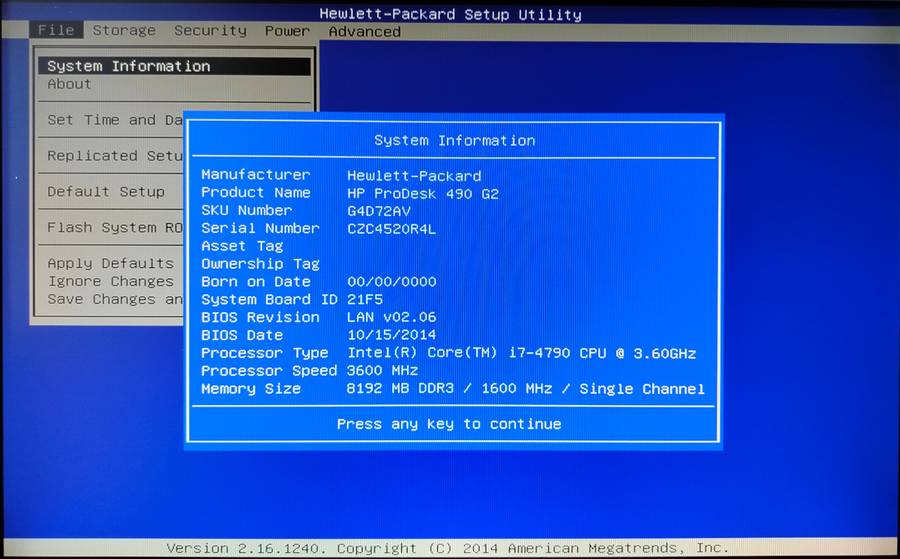Click the Memory Size value

coord(525,389)
